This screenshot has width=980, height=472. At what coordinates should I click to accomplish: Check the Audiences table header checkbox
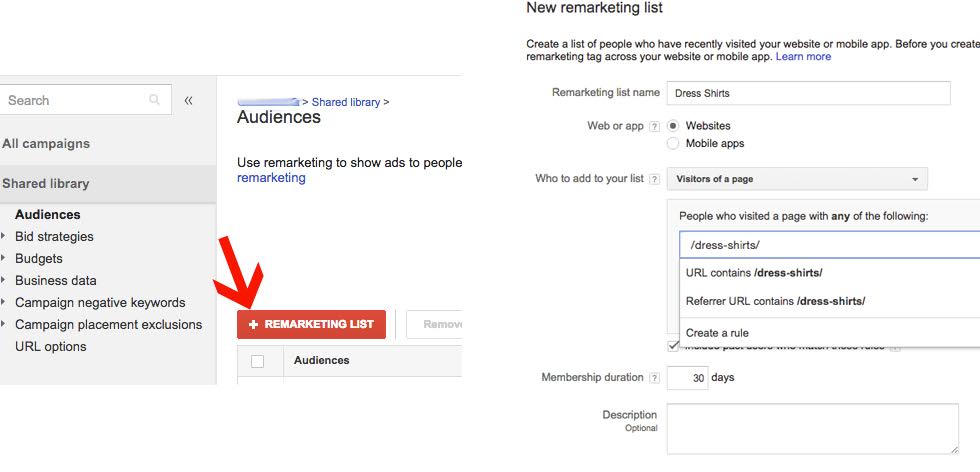(257, 361)
